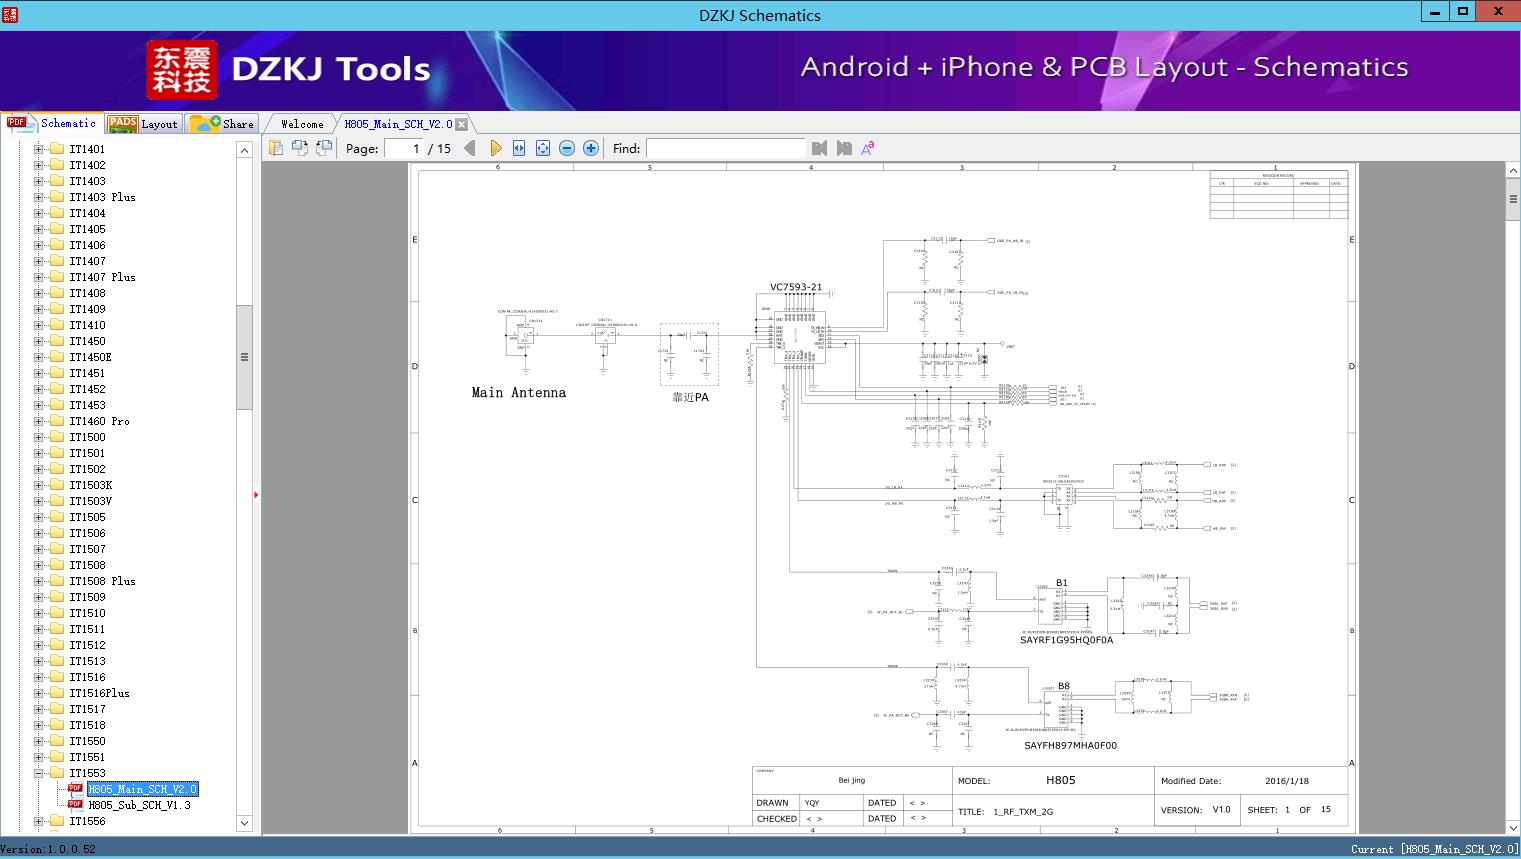Screen dimensions: 1521x859
Task: Click the page number input box
Action: (403, 148)
